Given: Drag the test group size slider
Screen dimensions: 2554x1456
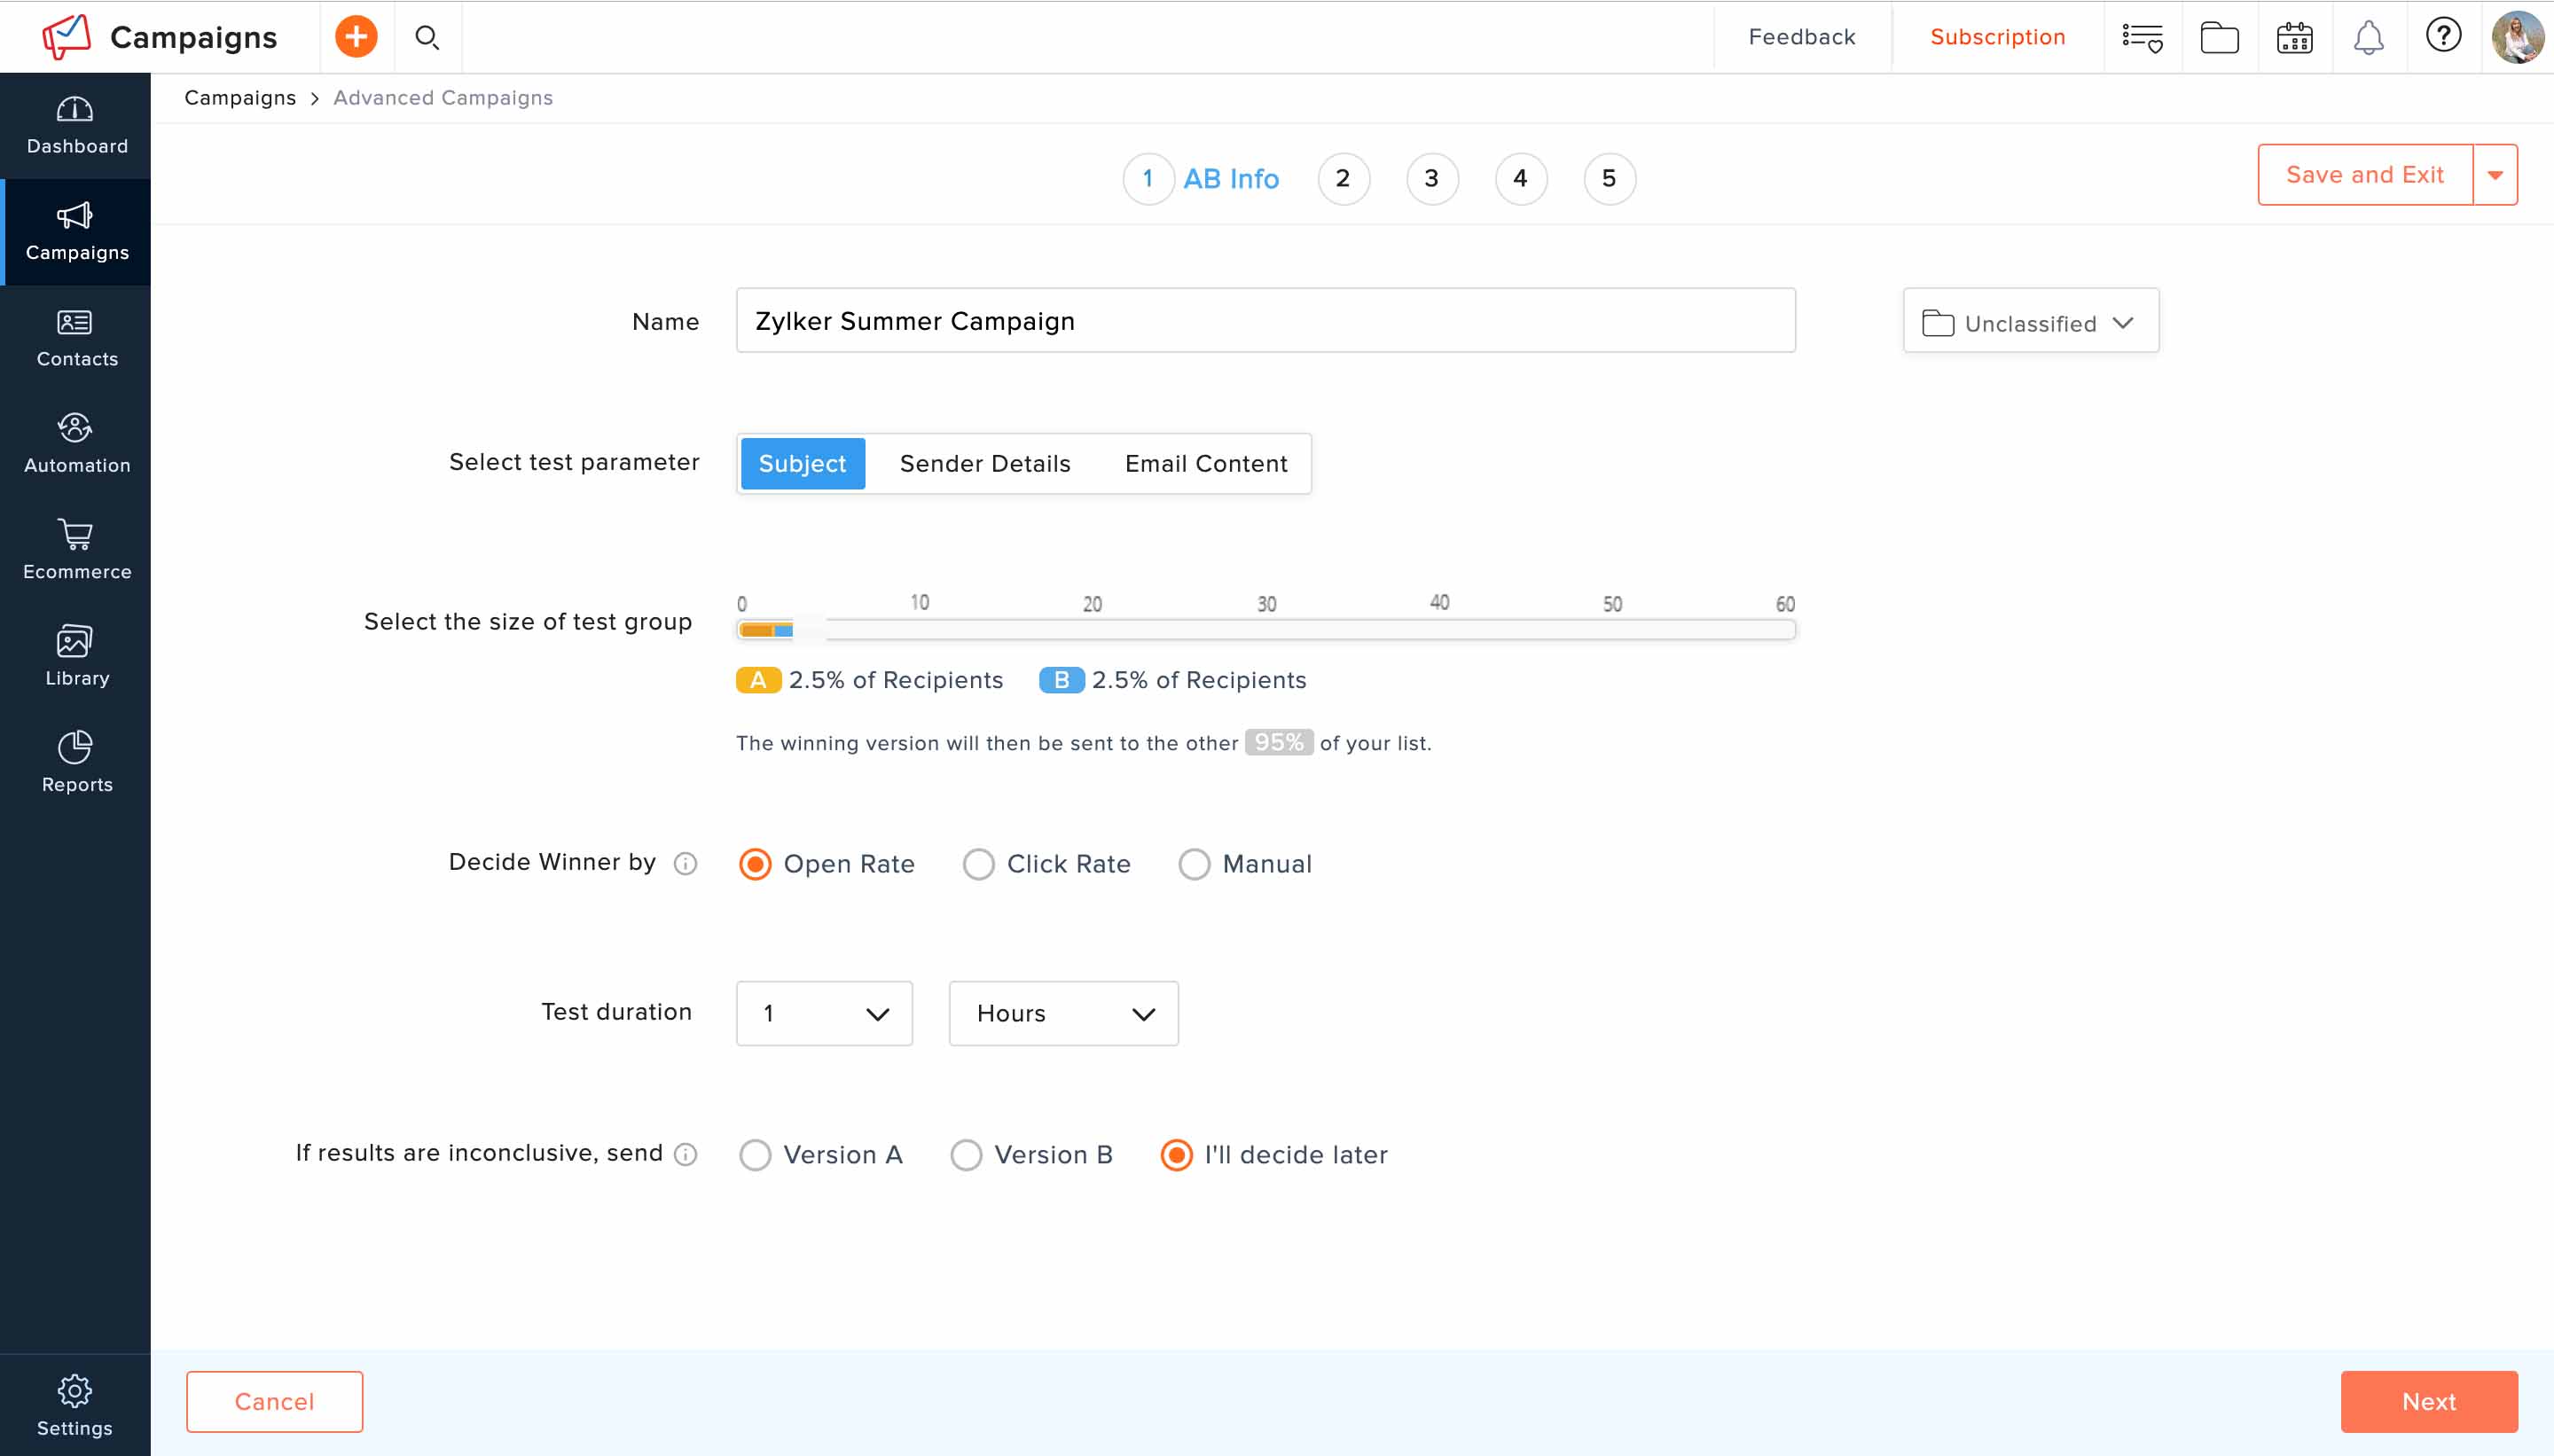Looking at the screenshot, I should [791, 628].
